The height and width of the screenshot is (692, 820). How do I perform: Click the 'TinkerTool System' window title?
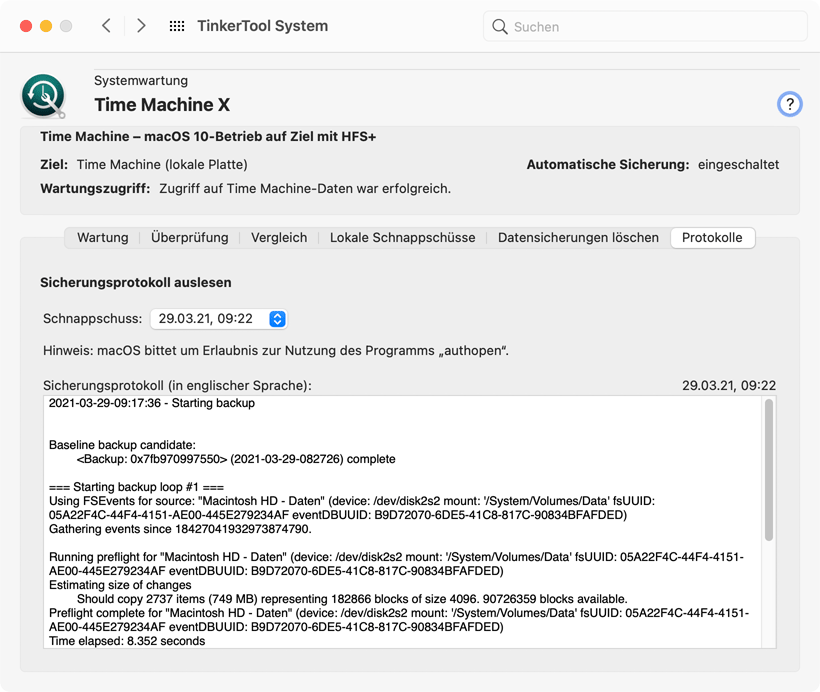click(263, 26)
